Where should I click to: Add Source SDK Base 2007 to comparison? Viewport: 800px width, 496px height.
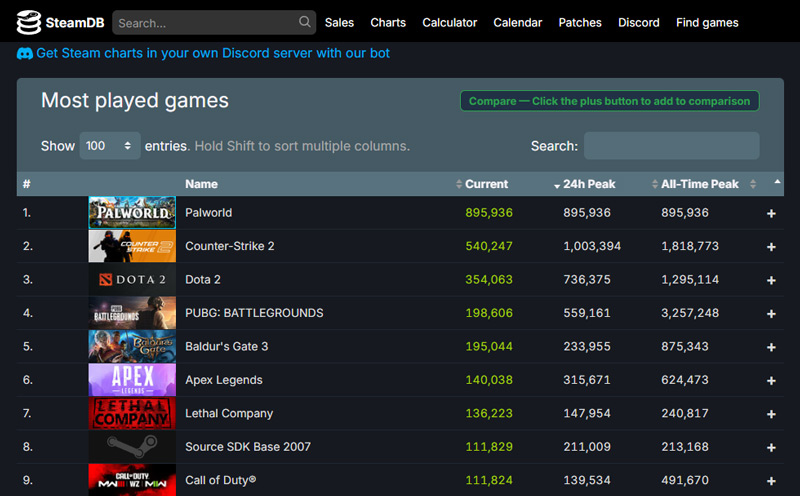click(771, 448)
